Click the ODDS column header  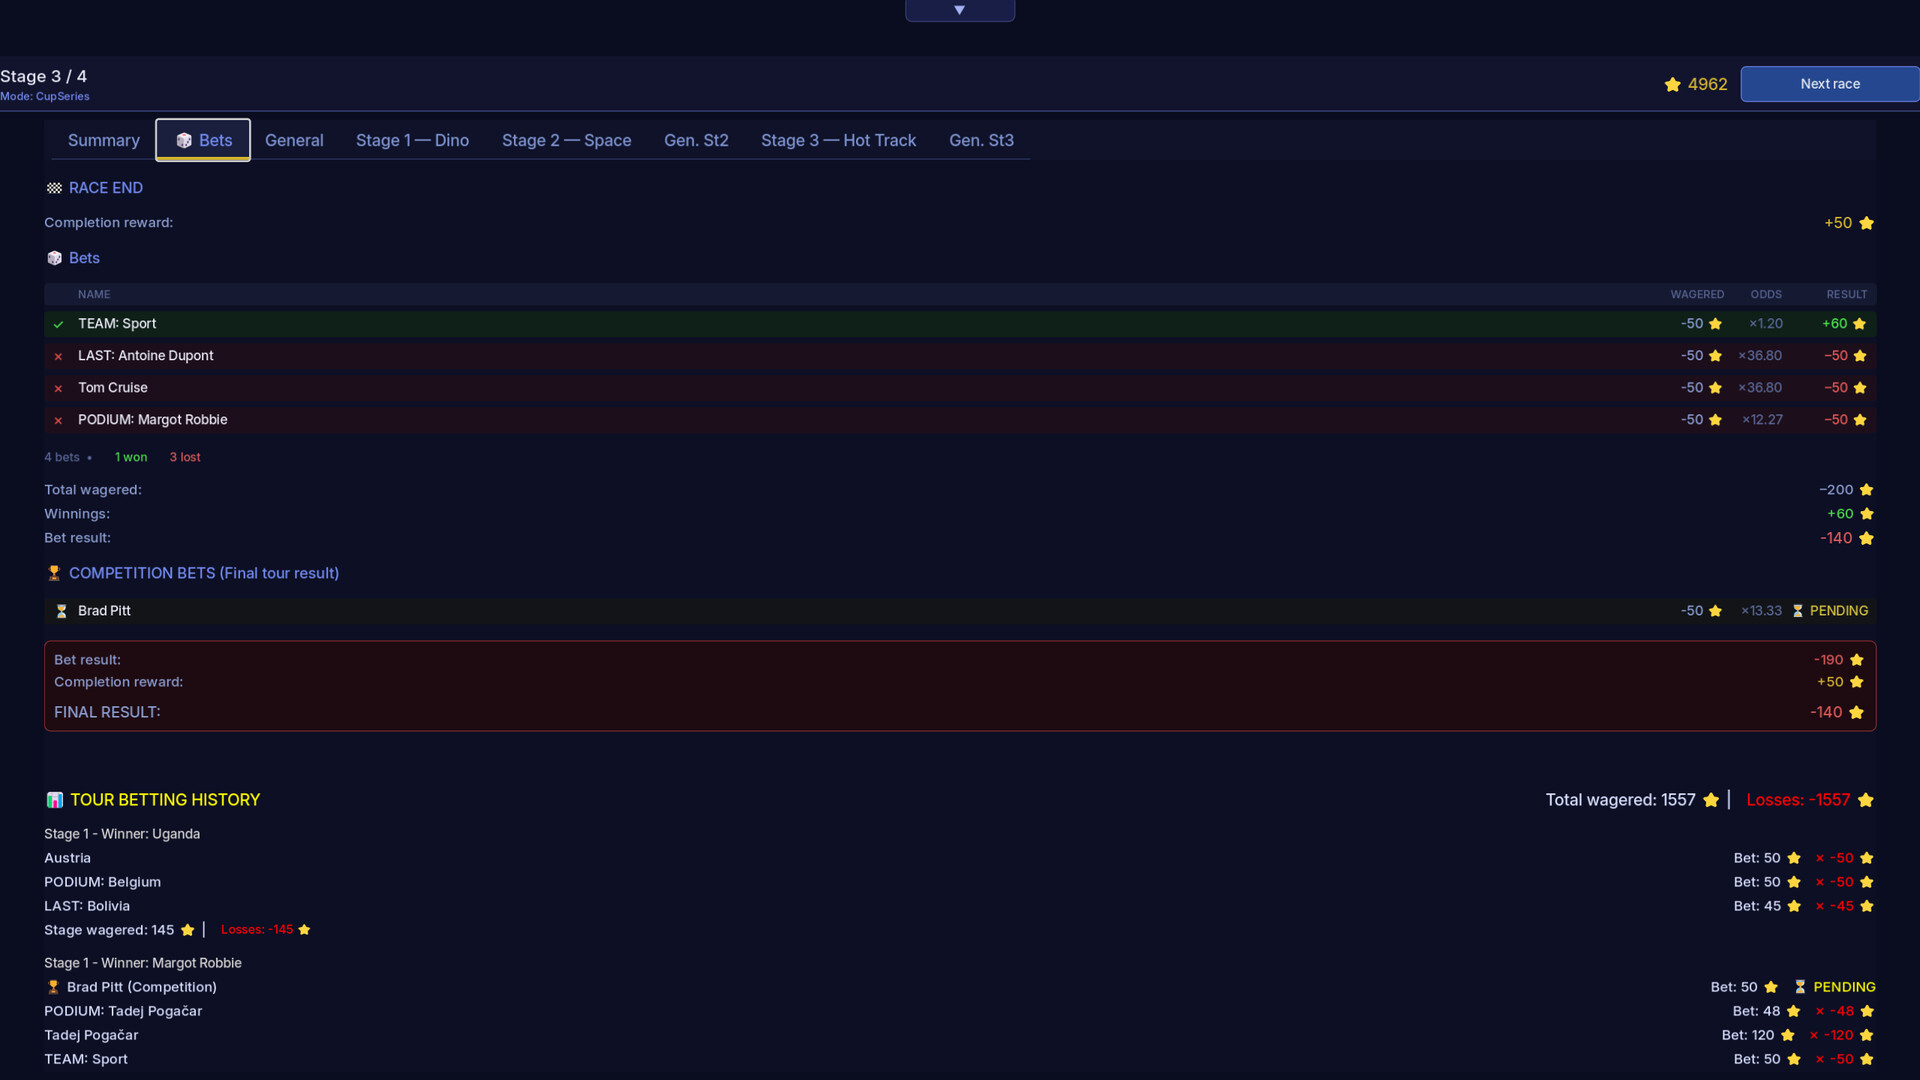(1766, 294)
